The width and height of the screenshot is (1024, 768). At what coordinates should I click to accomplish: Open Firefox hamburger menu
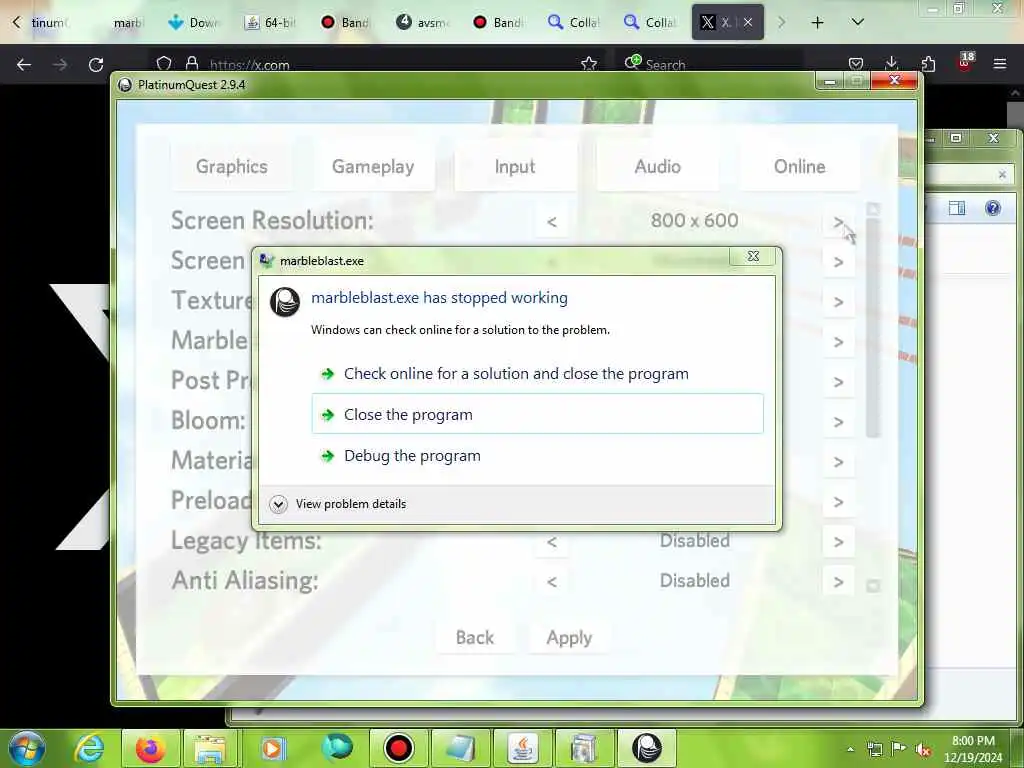pos(999,64)
